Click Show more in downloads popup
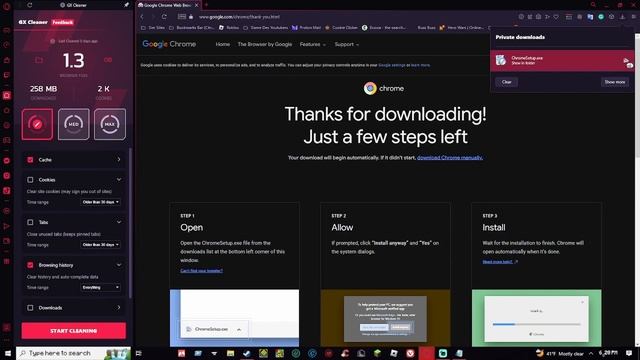The width and height of the screenshot is (640, 360). (615, 82)
